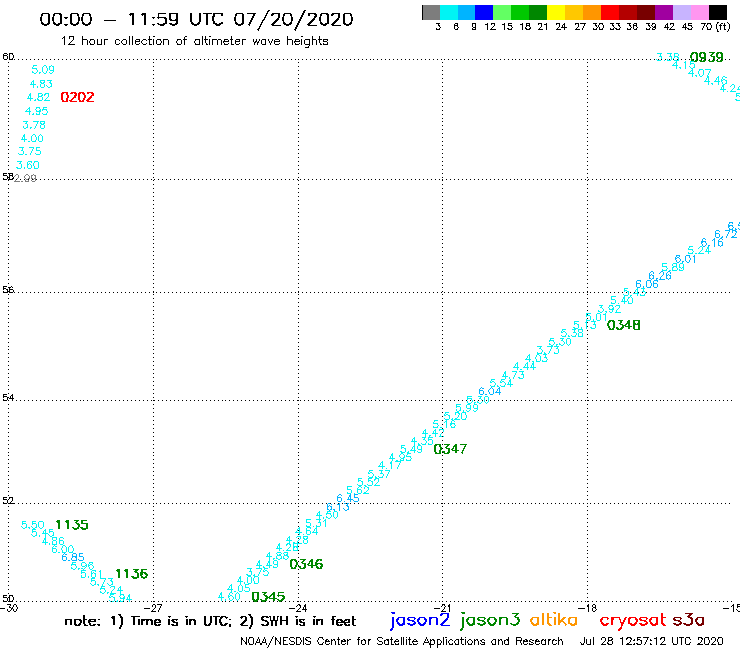740x650 pixels.
Task: Click the longitude axis label '-21'
Action: (442, 608)
